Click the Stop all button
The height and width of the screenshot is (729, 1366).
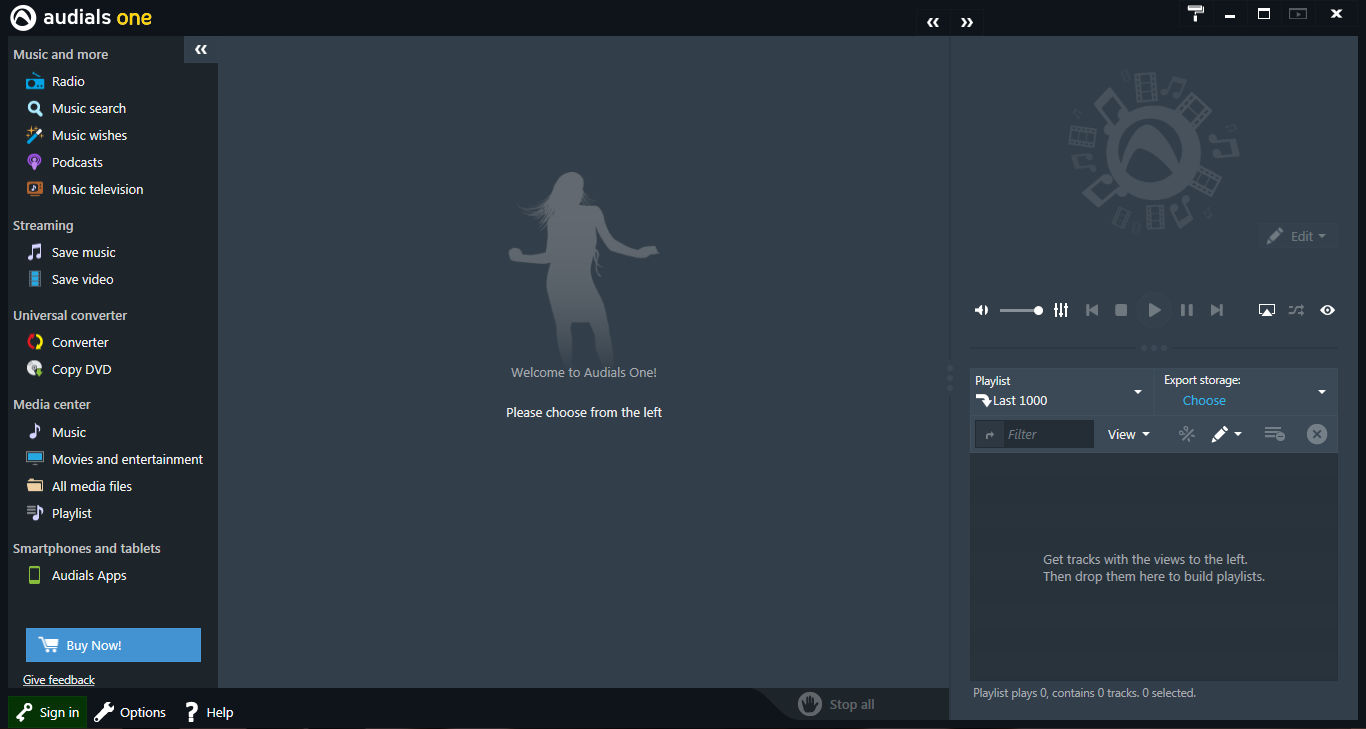[x=837, y=704]
